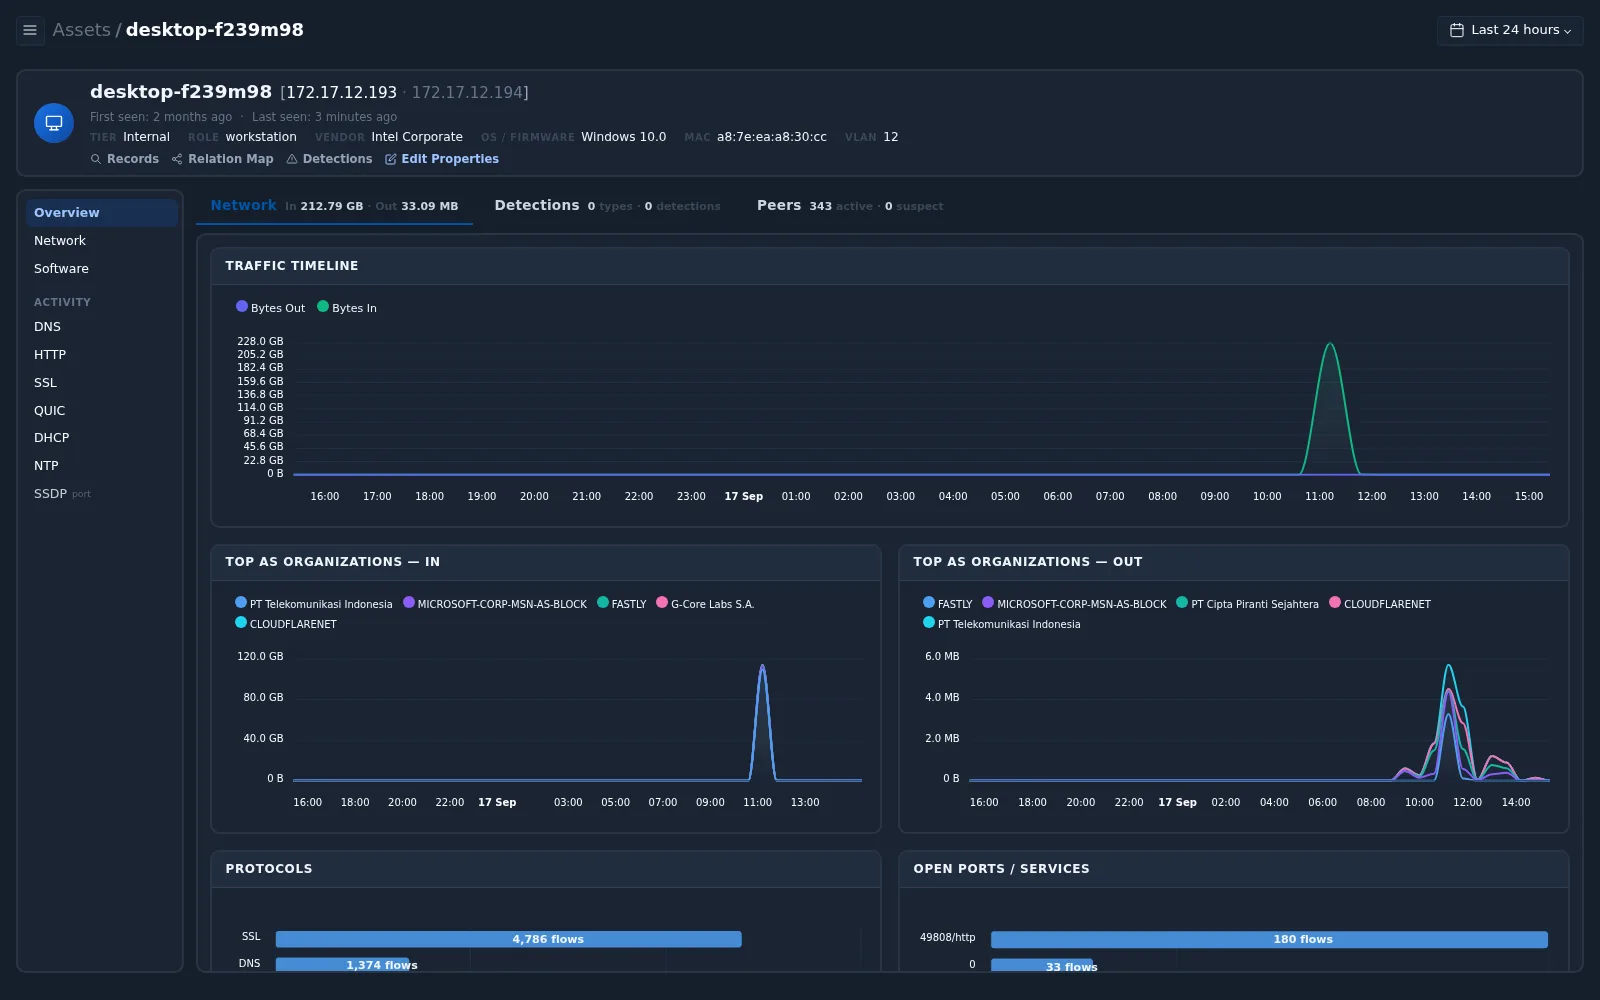1600x1000 pixels.
Task: Open the hamburger navigation menu
Action: coord(30,30)
